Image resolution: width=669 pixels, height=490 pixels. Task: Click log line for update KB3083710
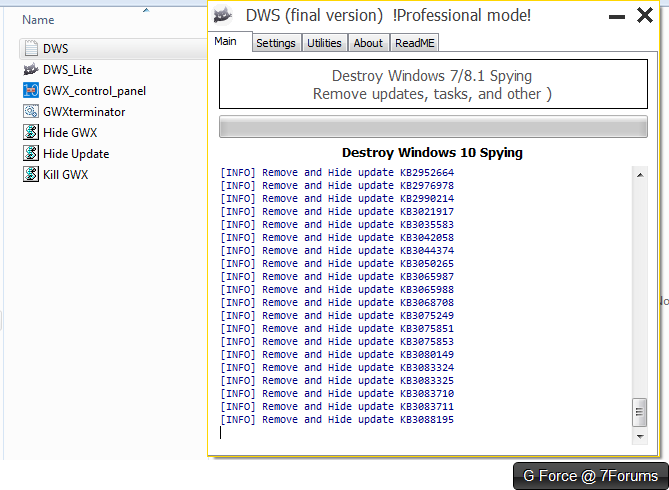coord(337,394)
